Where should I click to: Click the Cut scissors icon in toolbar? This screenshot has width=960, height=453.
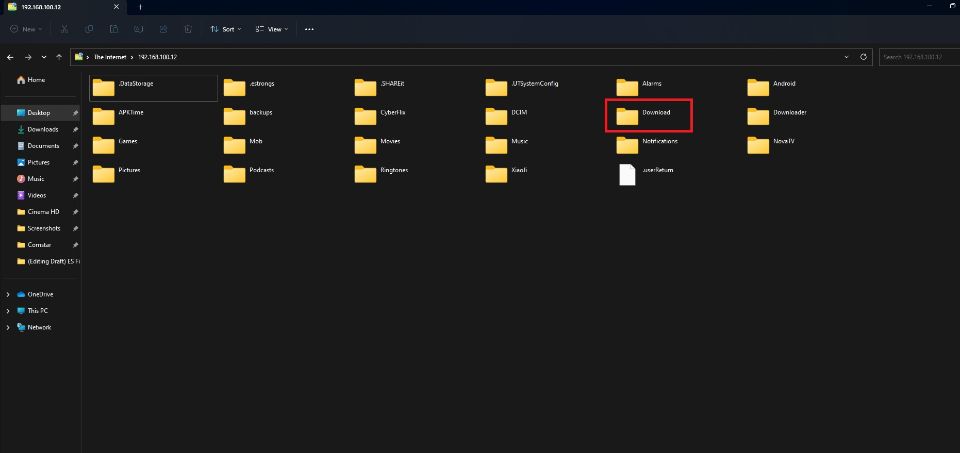click(x=64, y=29)
